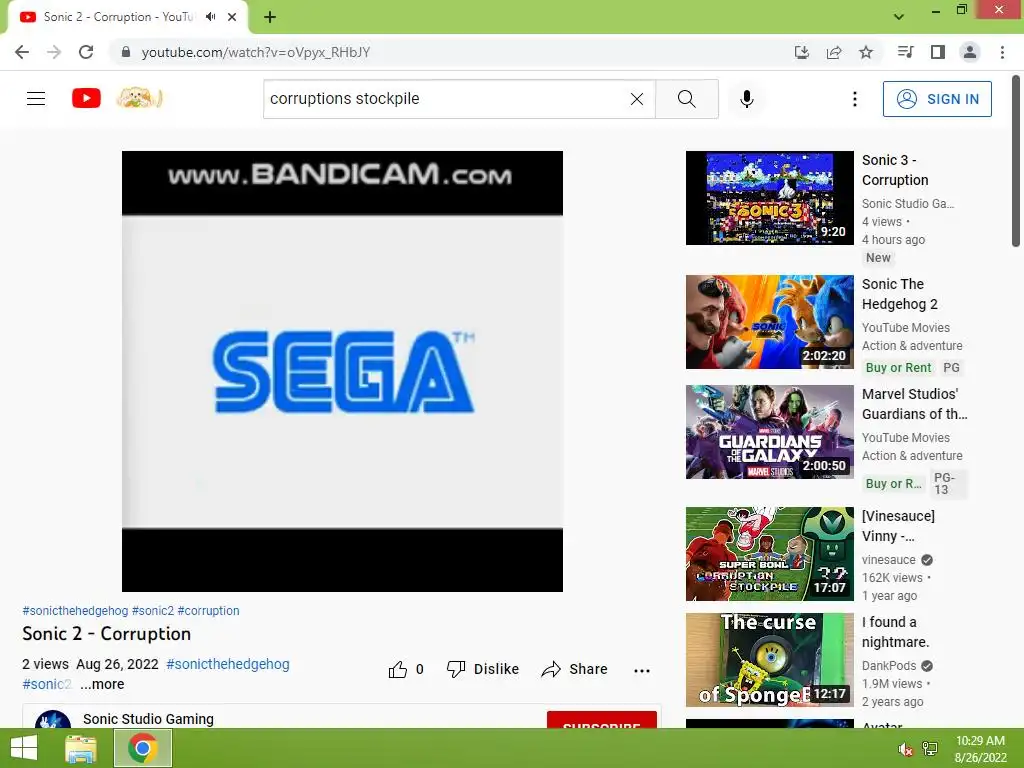Open Sonic 3 - Corruption thumbnail

click(x=769, y=198)
